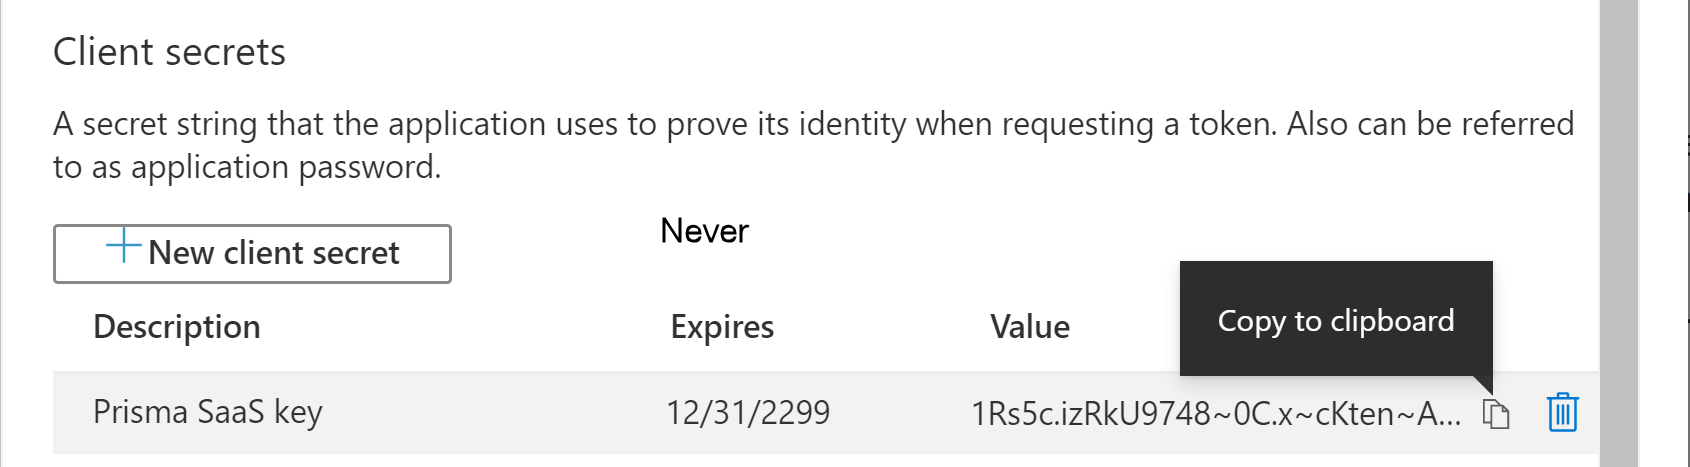Image resolution: width=1690 pixels, height=467 pixels.
Task: Delete the Prisma SaaS key secret
Action: point(1562,412)
